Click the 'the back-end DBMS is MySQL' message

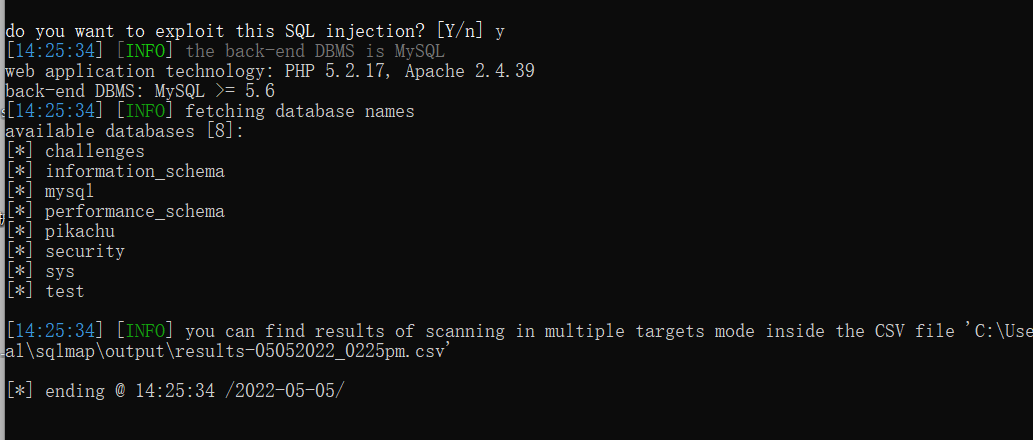click(314, 51)
